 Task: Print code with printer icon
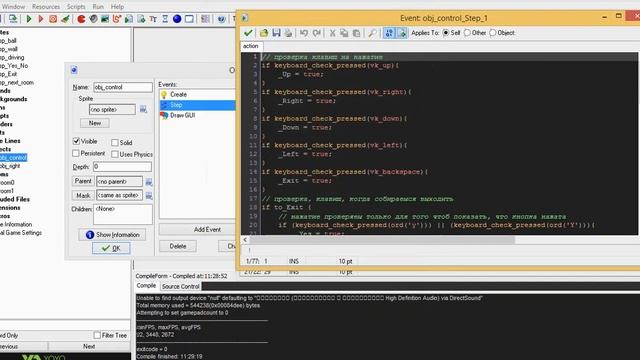click(x=288, y=33)
